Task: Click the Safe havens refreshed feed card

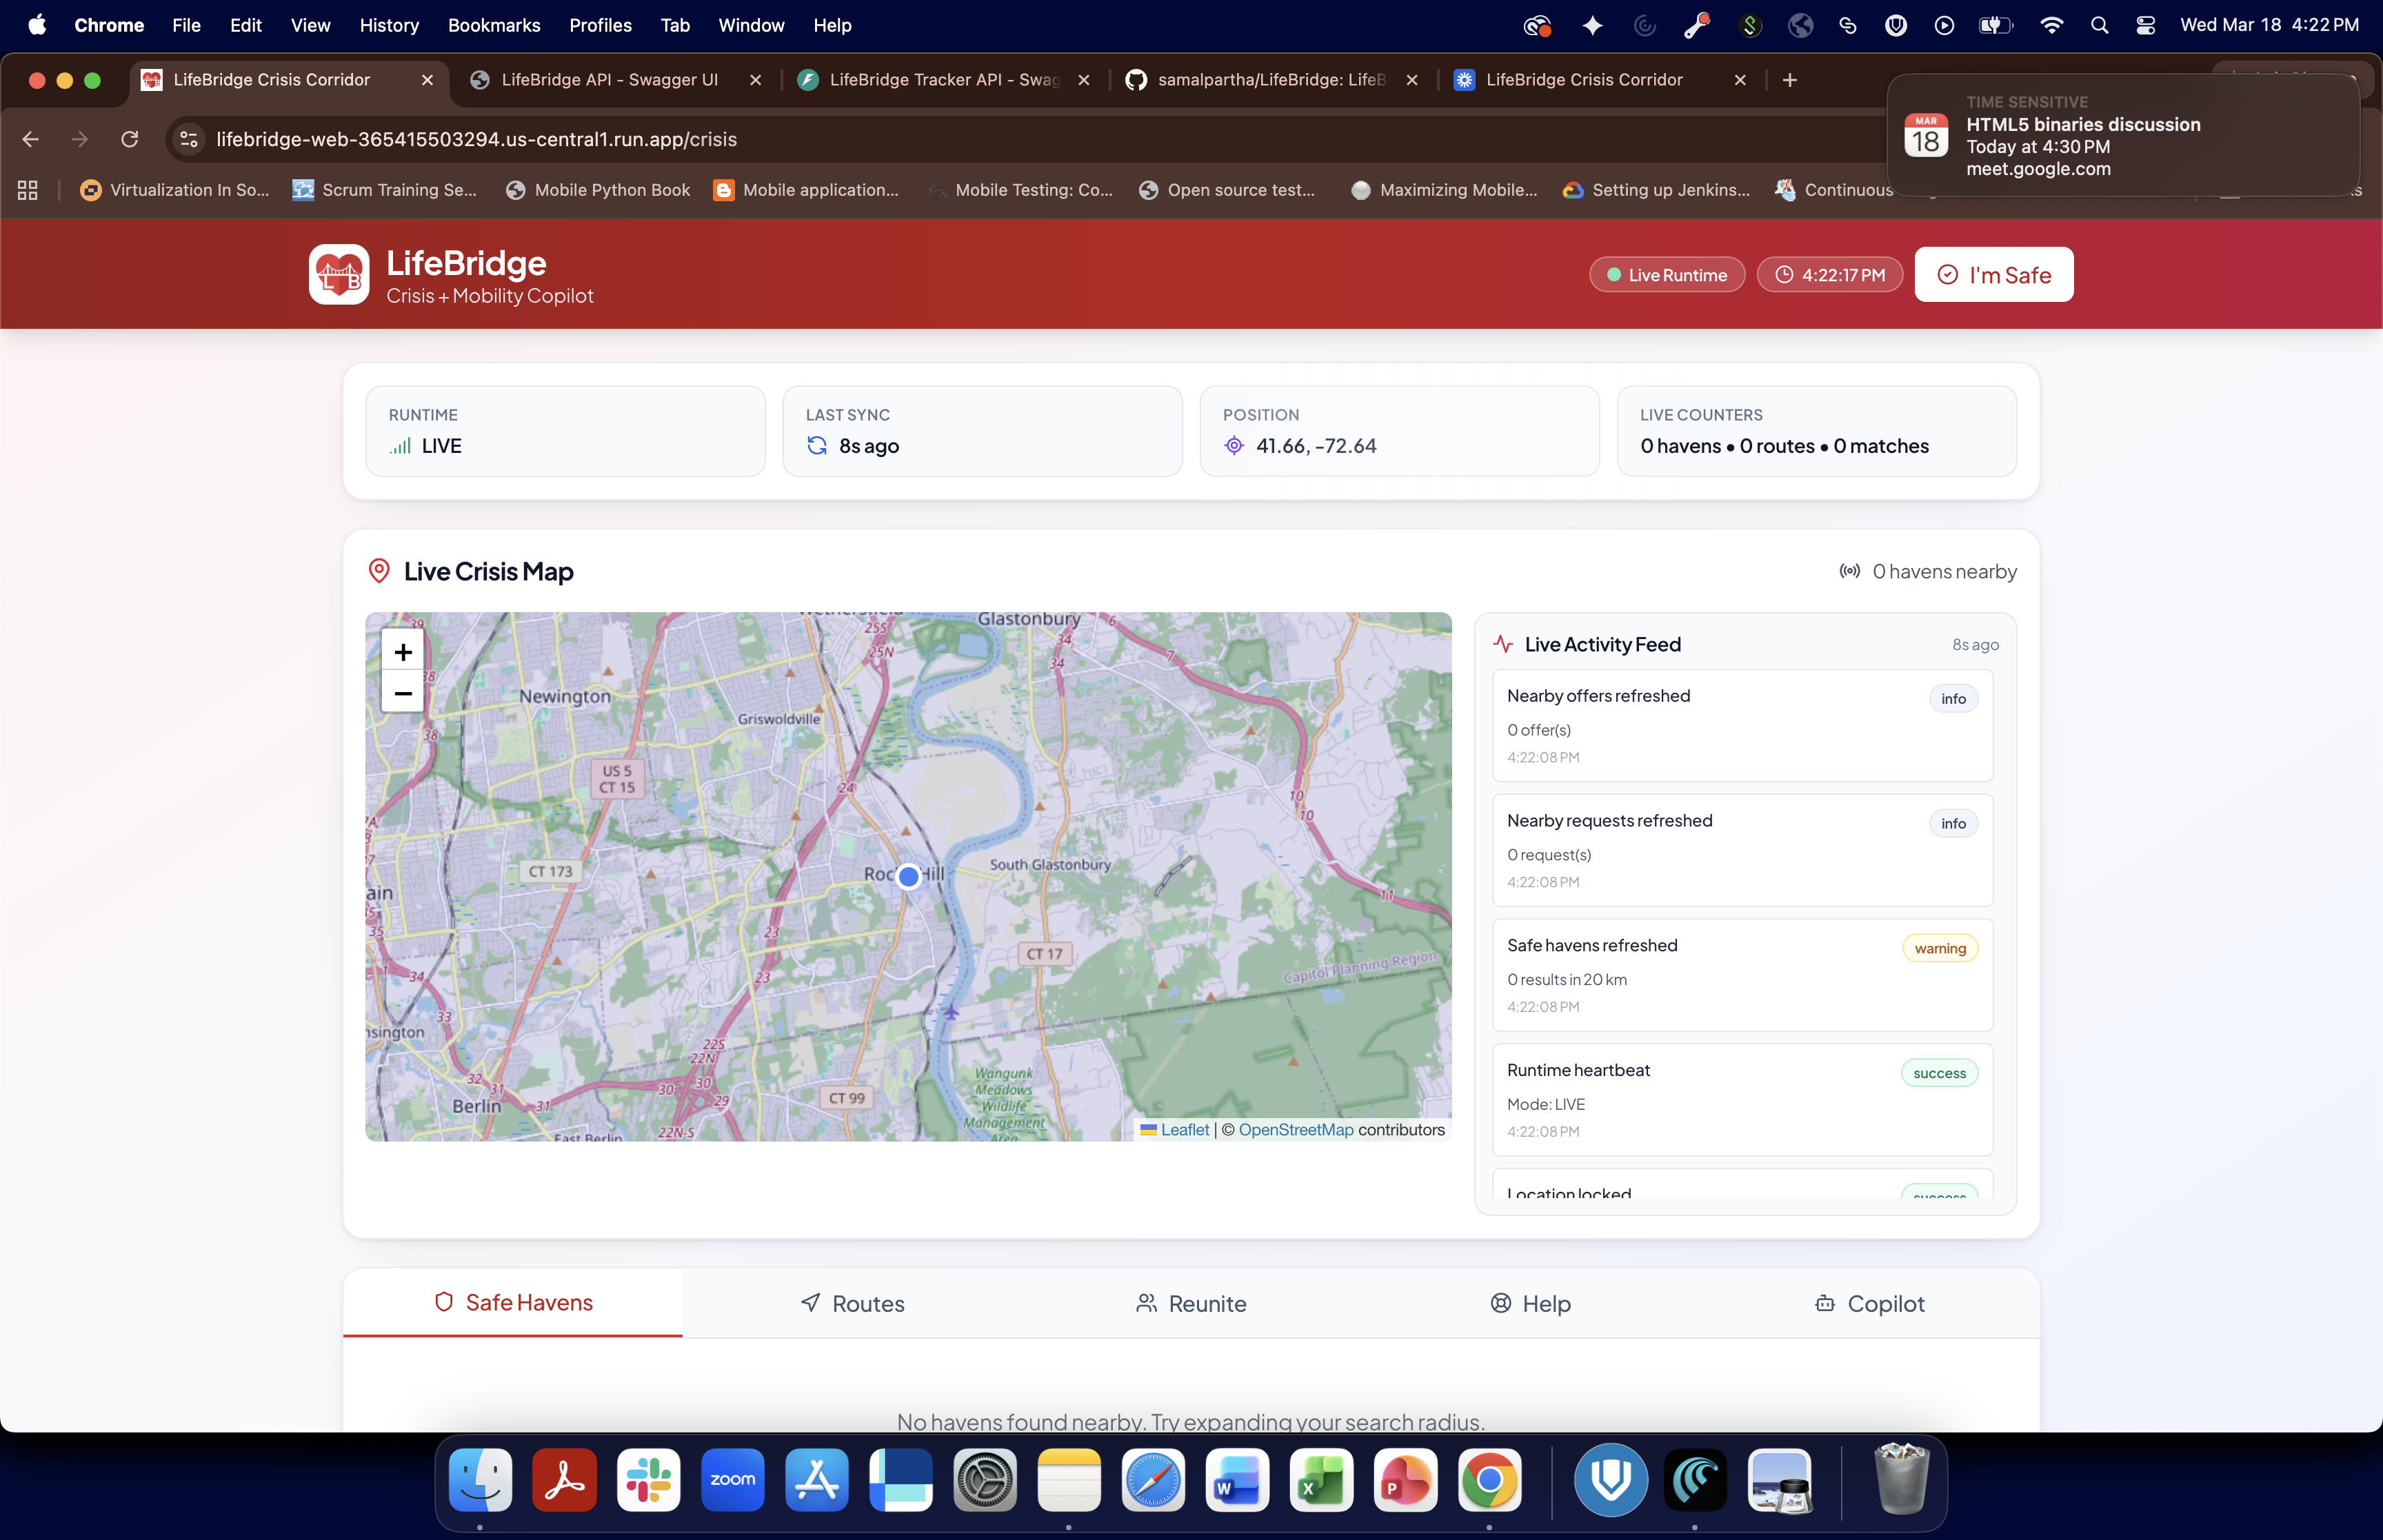Action: pos(1742,974)
